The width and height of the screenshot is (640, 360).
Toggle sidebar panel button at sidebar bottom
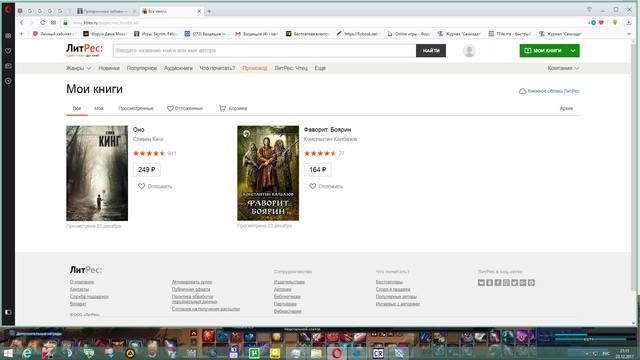pyautogui.click(x=8, y=312)
